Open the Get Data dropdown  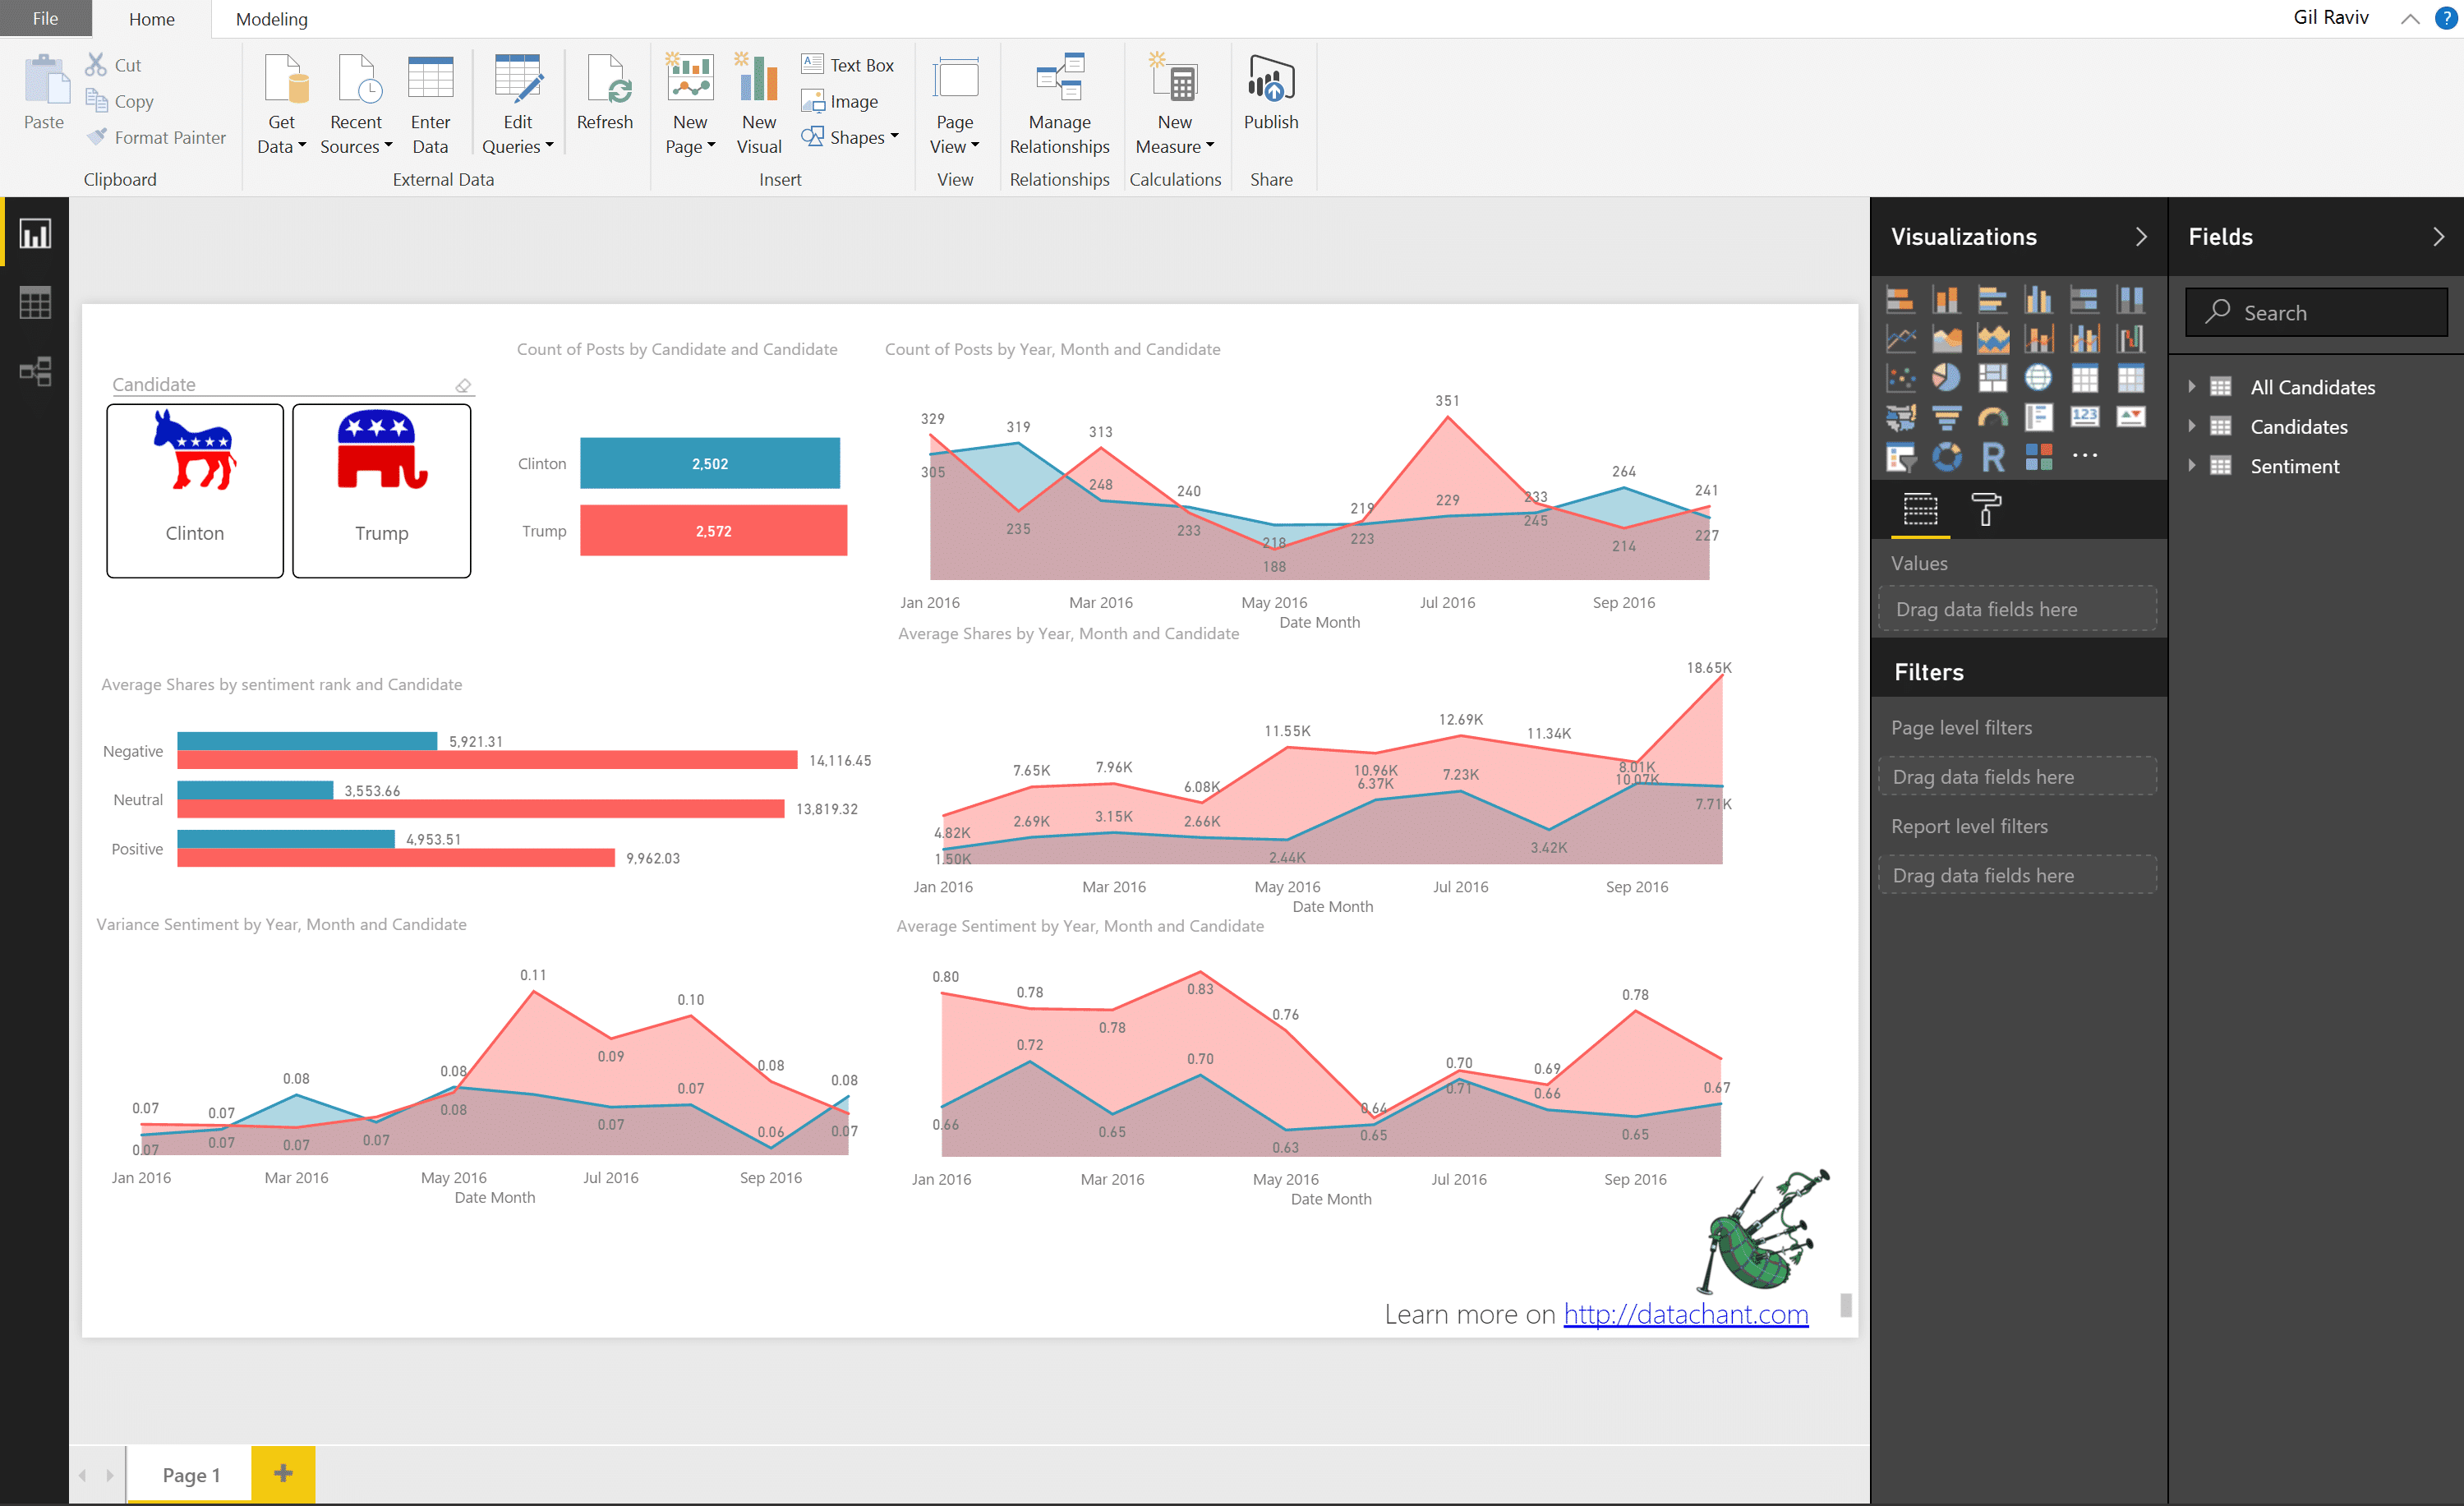[x=281, y=146]
